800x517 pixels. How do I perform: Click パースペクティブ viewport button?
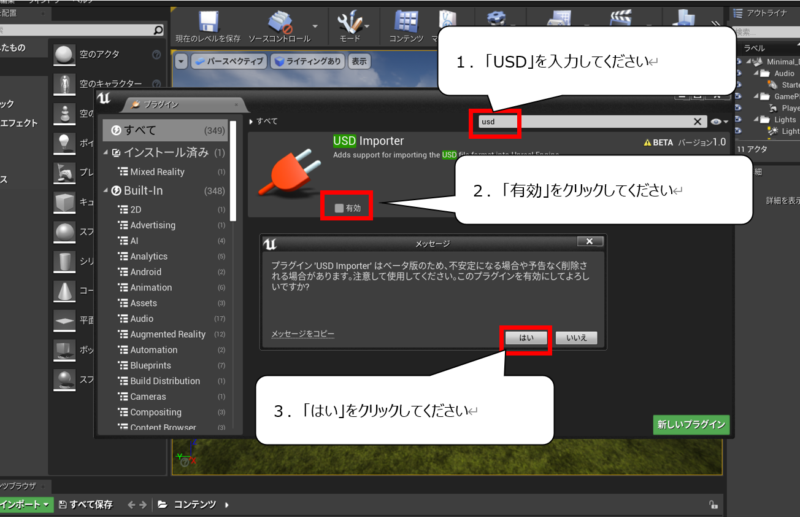point(229,62)
